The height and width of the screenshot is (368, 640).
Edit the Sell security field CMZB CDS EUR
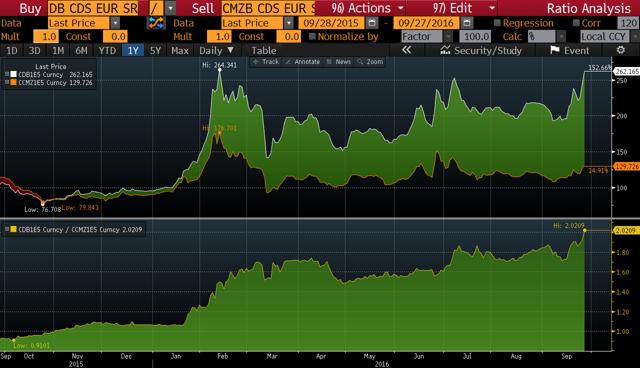point(268,8)
